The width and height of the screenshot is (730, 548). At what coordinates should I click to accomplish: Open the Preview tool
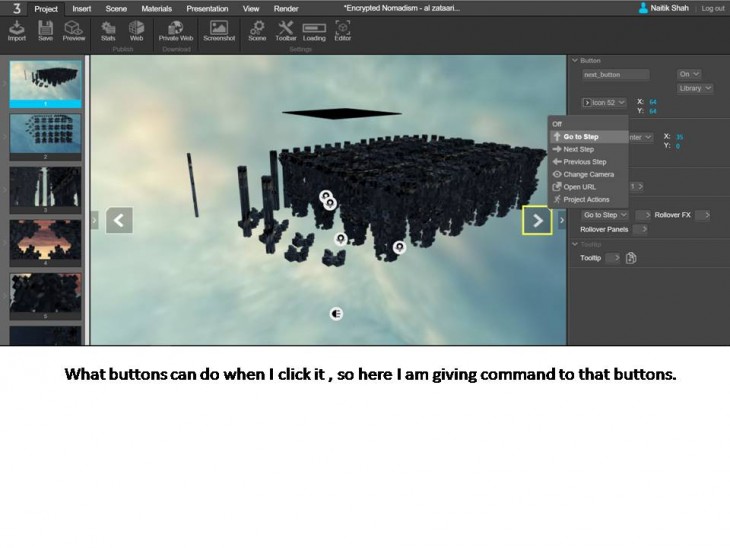pos(74,29)
